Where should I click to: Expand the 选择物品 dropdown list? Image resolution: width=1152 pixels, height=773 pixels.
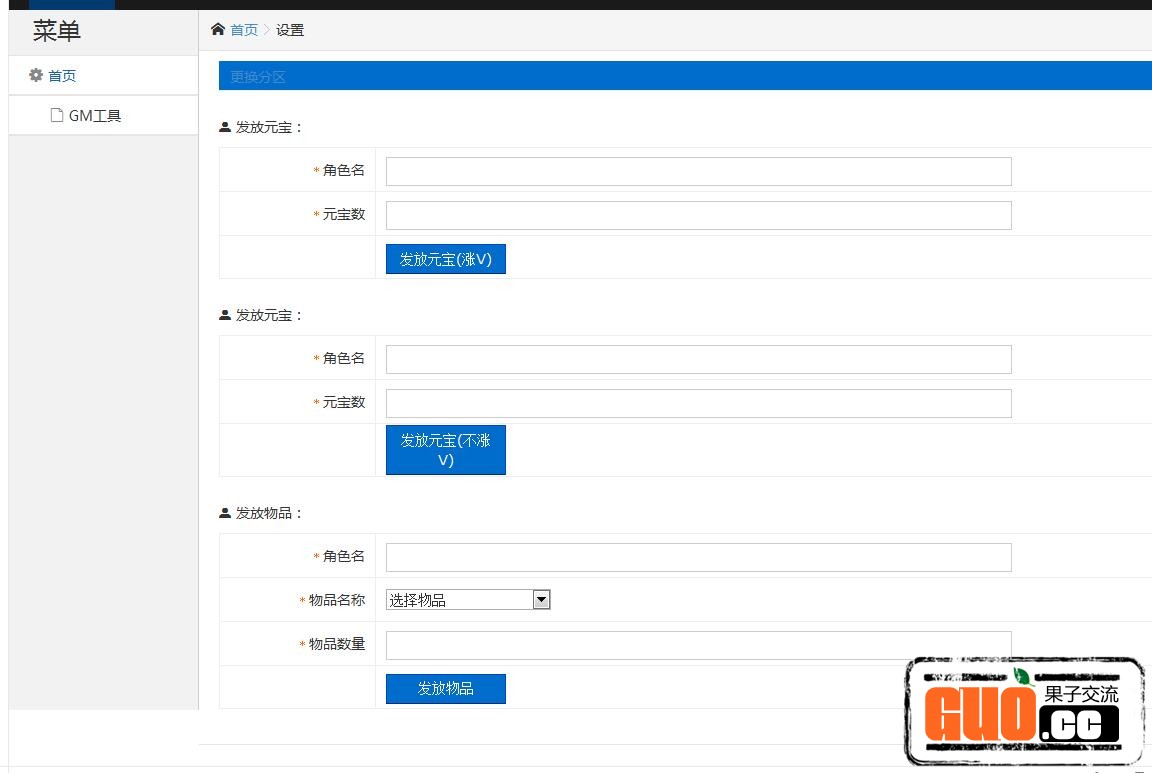pos(468,600)
